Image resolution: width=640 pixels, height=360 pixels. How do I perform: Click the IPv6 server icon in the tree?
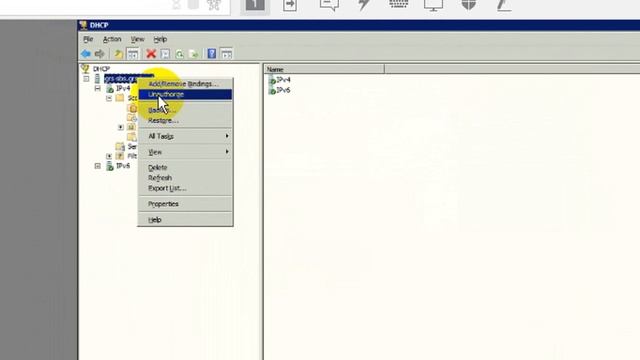109,166
